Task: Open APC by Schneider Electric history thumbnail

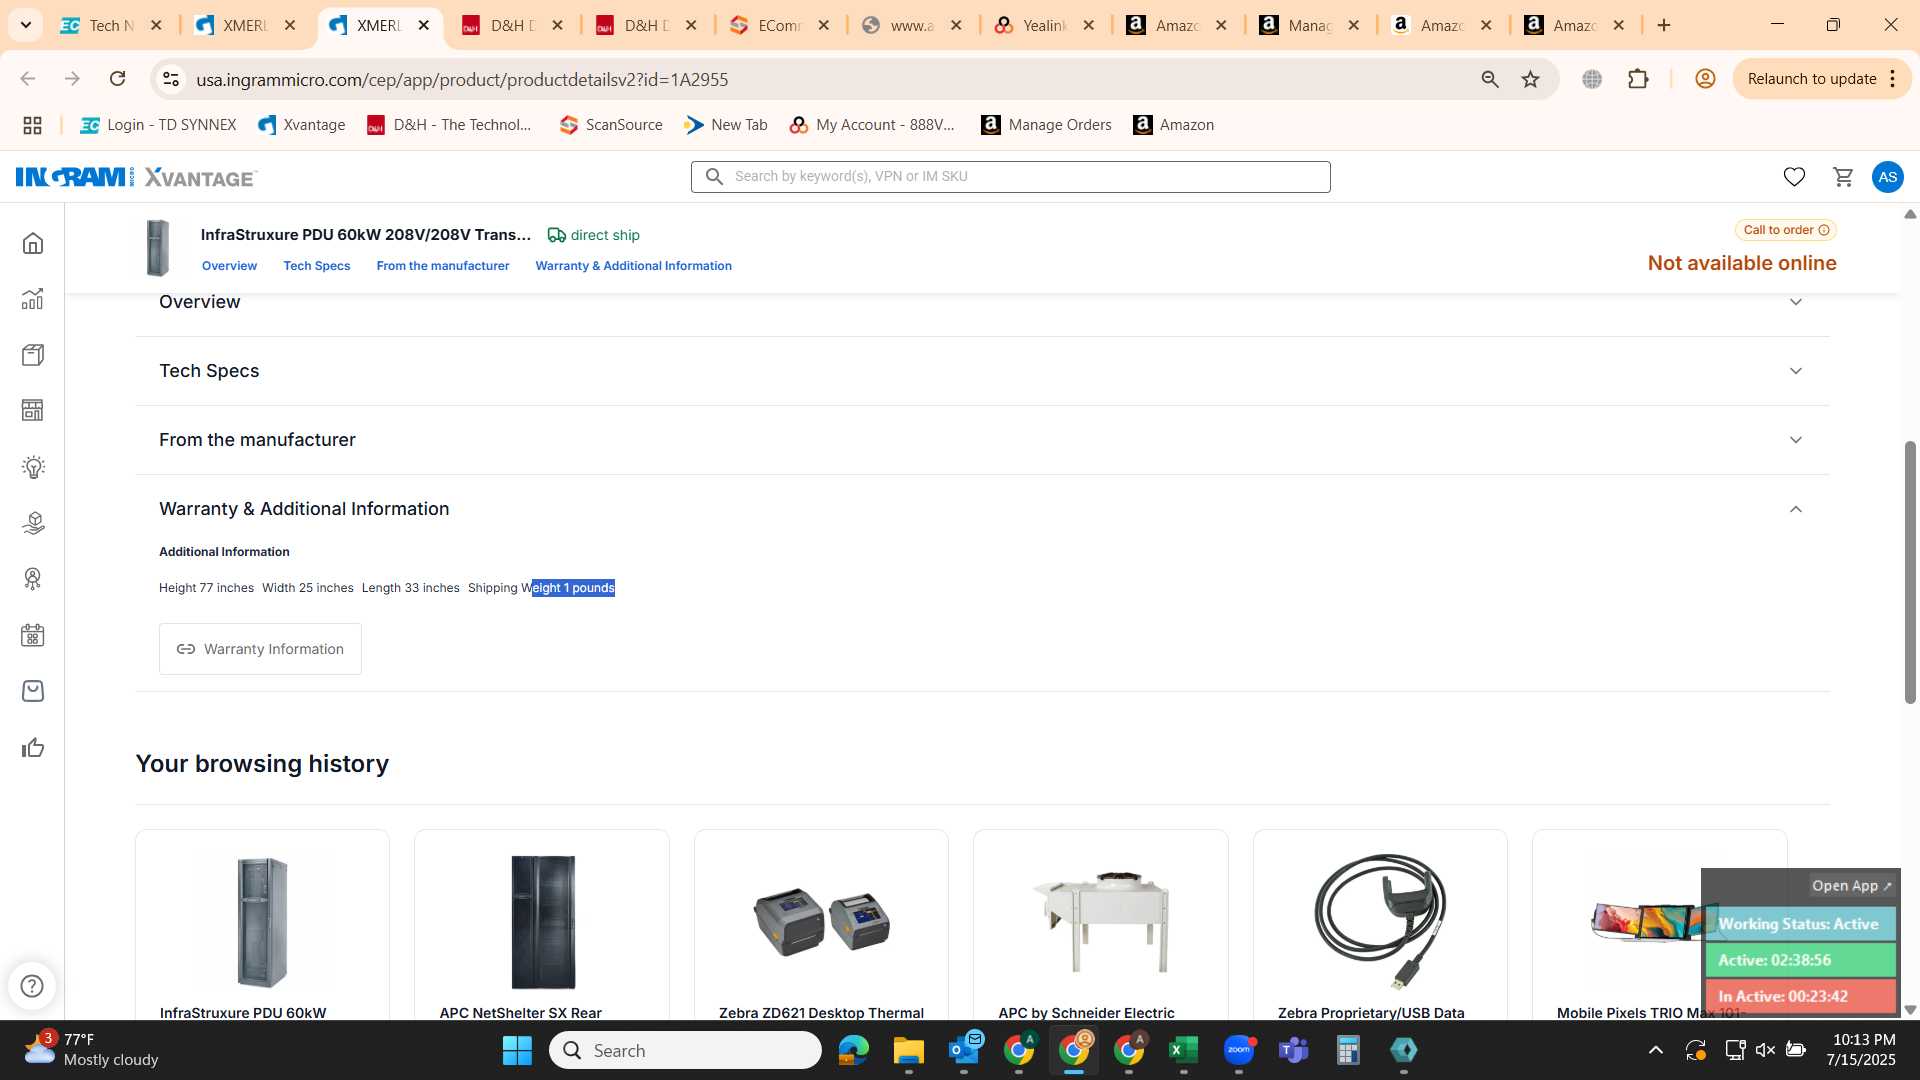Action: tap(1101, 922)
